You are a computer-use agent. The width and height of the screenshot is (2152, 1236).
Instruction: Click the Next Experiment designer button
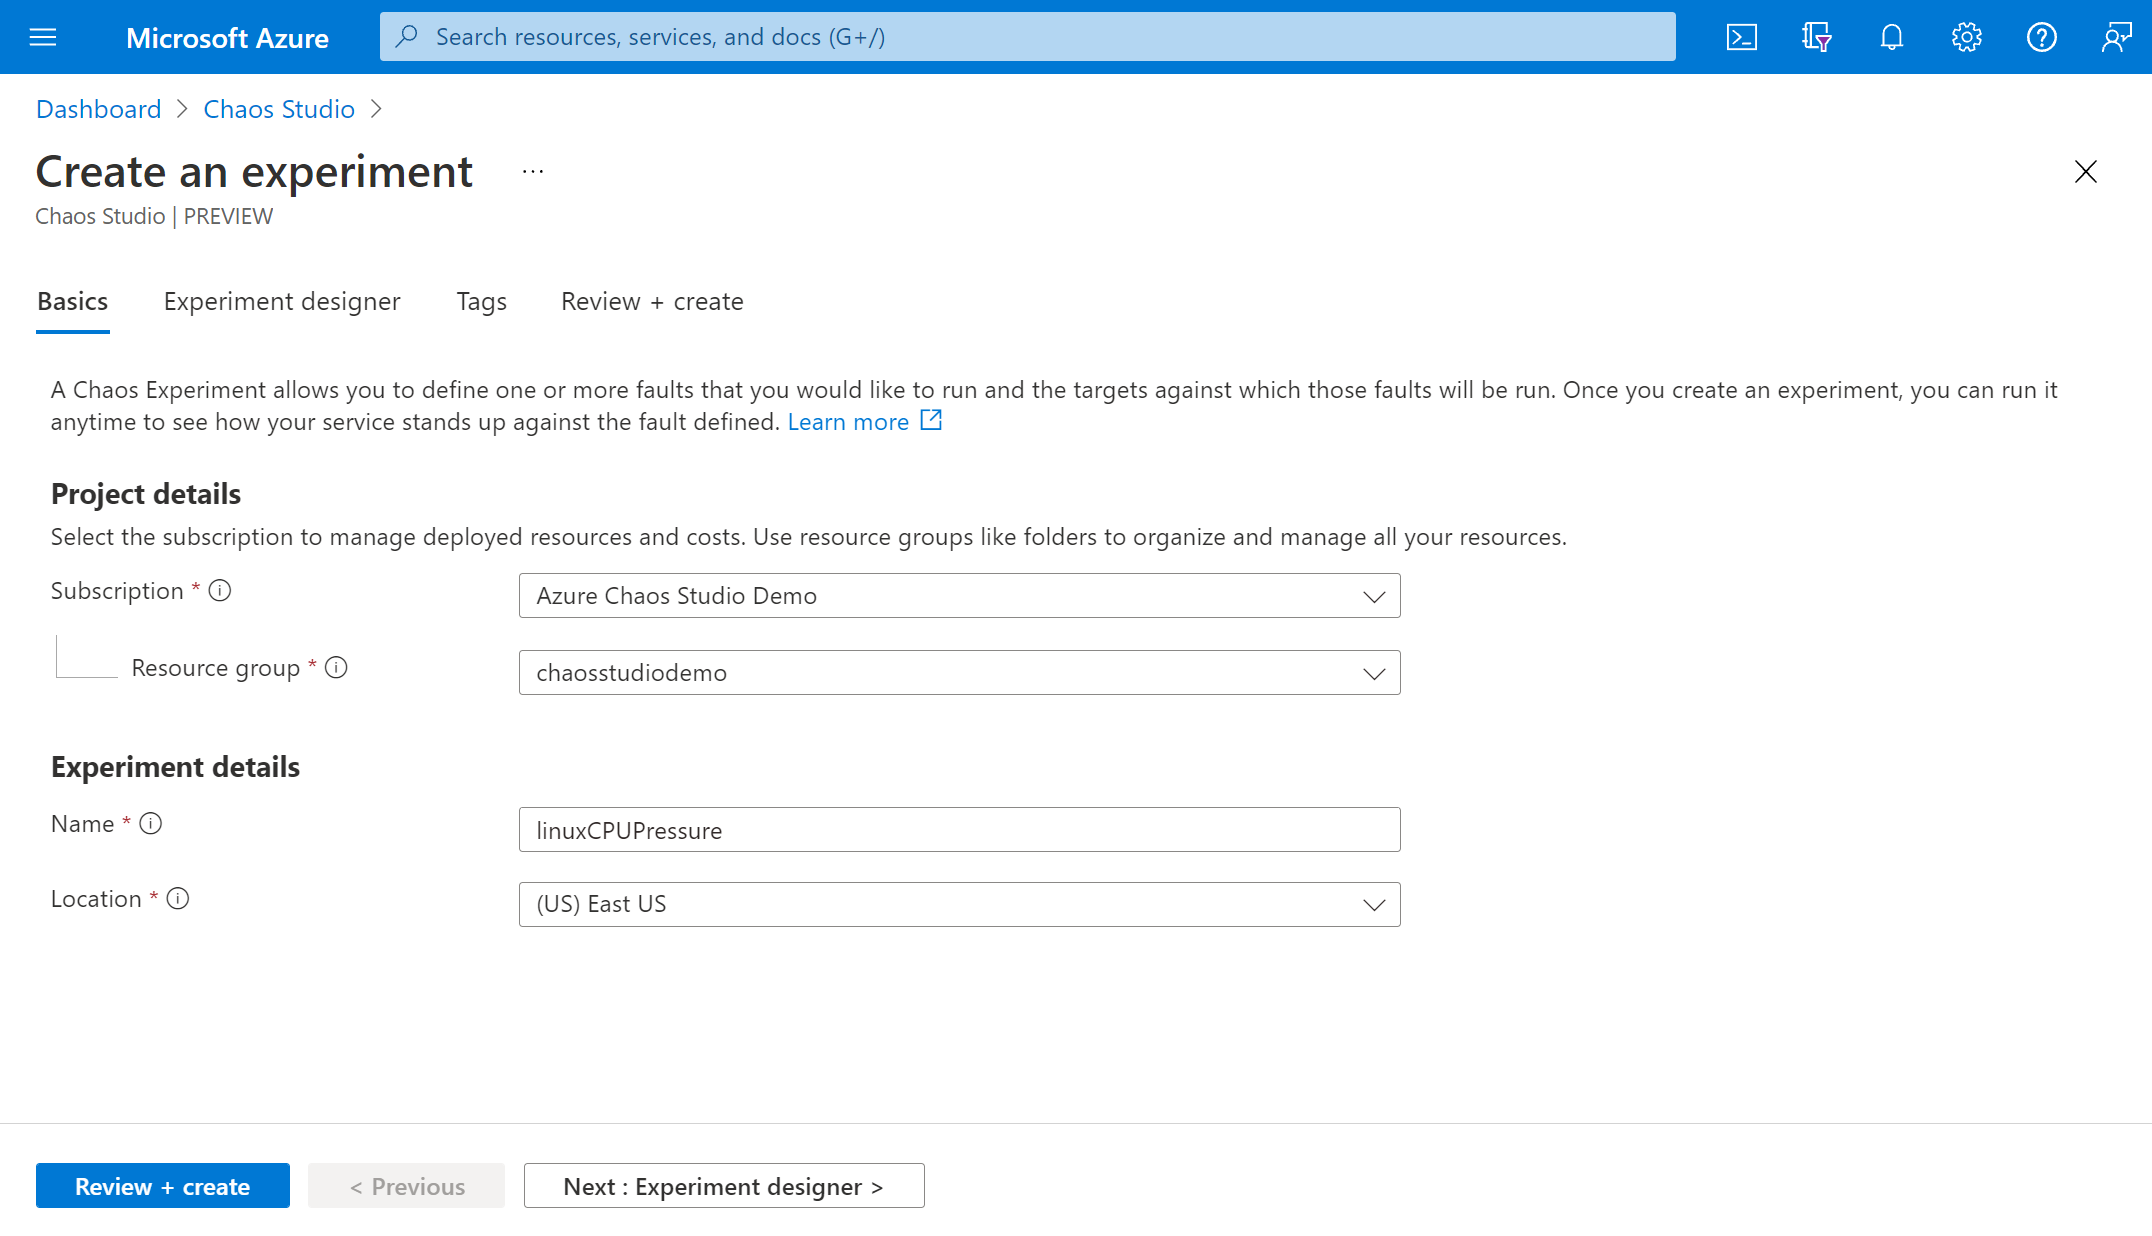click(724, 1184)
